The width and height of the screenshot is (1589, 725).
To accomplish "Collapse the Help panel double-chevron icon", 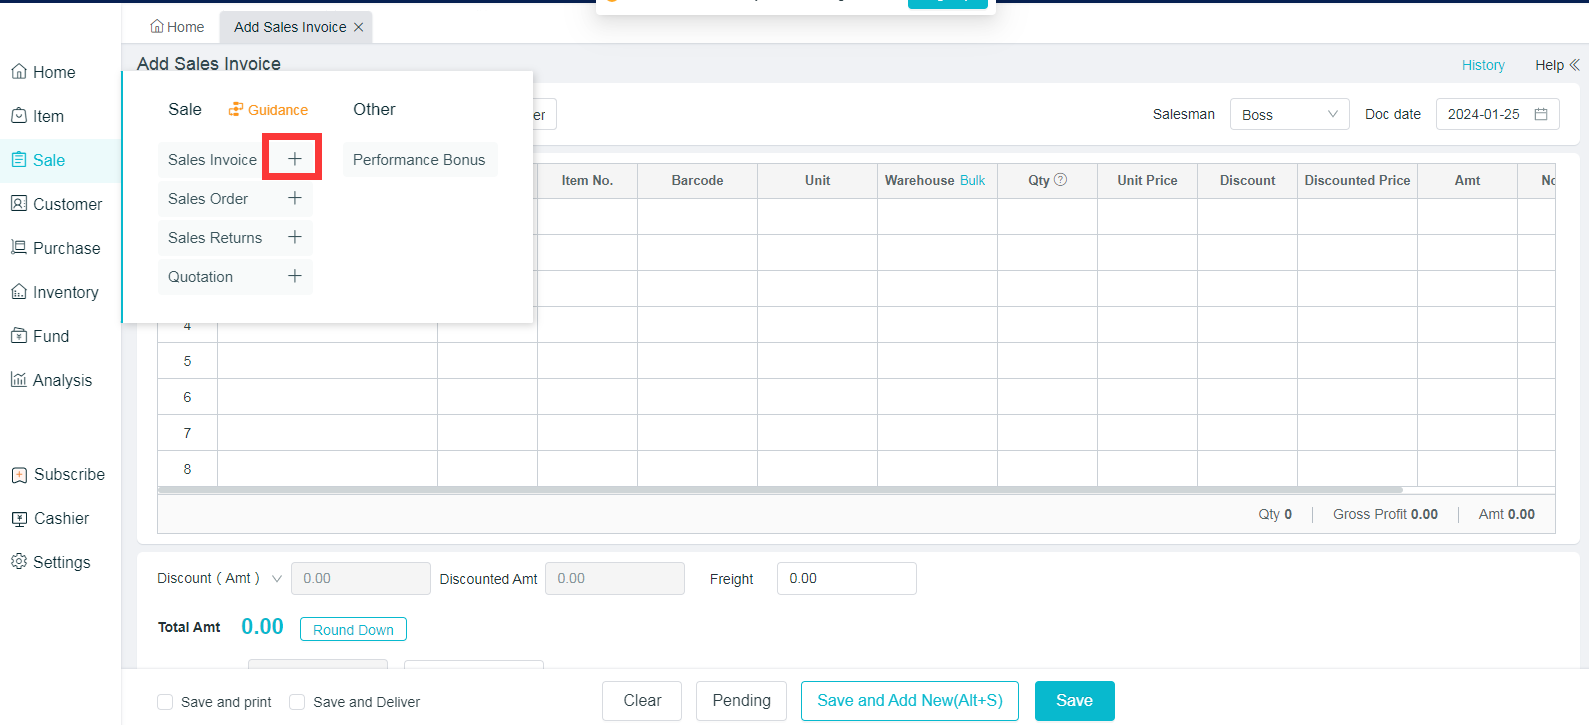I will pos(1575,65).
